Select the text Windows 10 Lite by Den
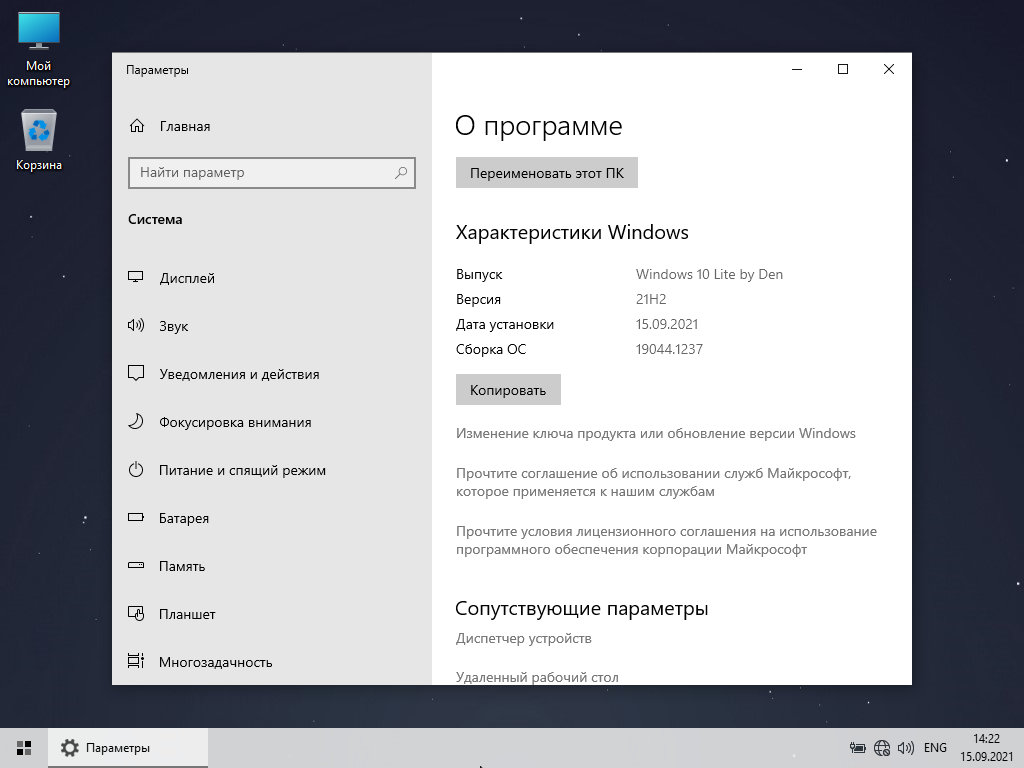Image resolution: width=1024 pixels, height=768 pixels. pyautogui.click(x=709, y=274)
